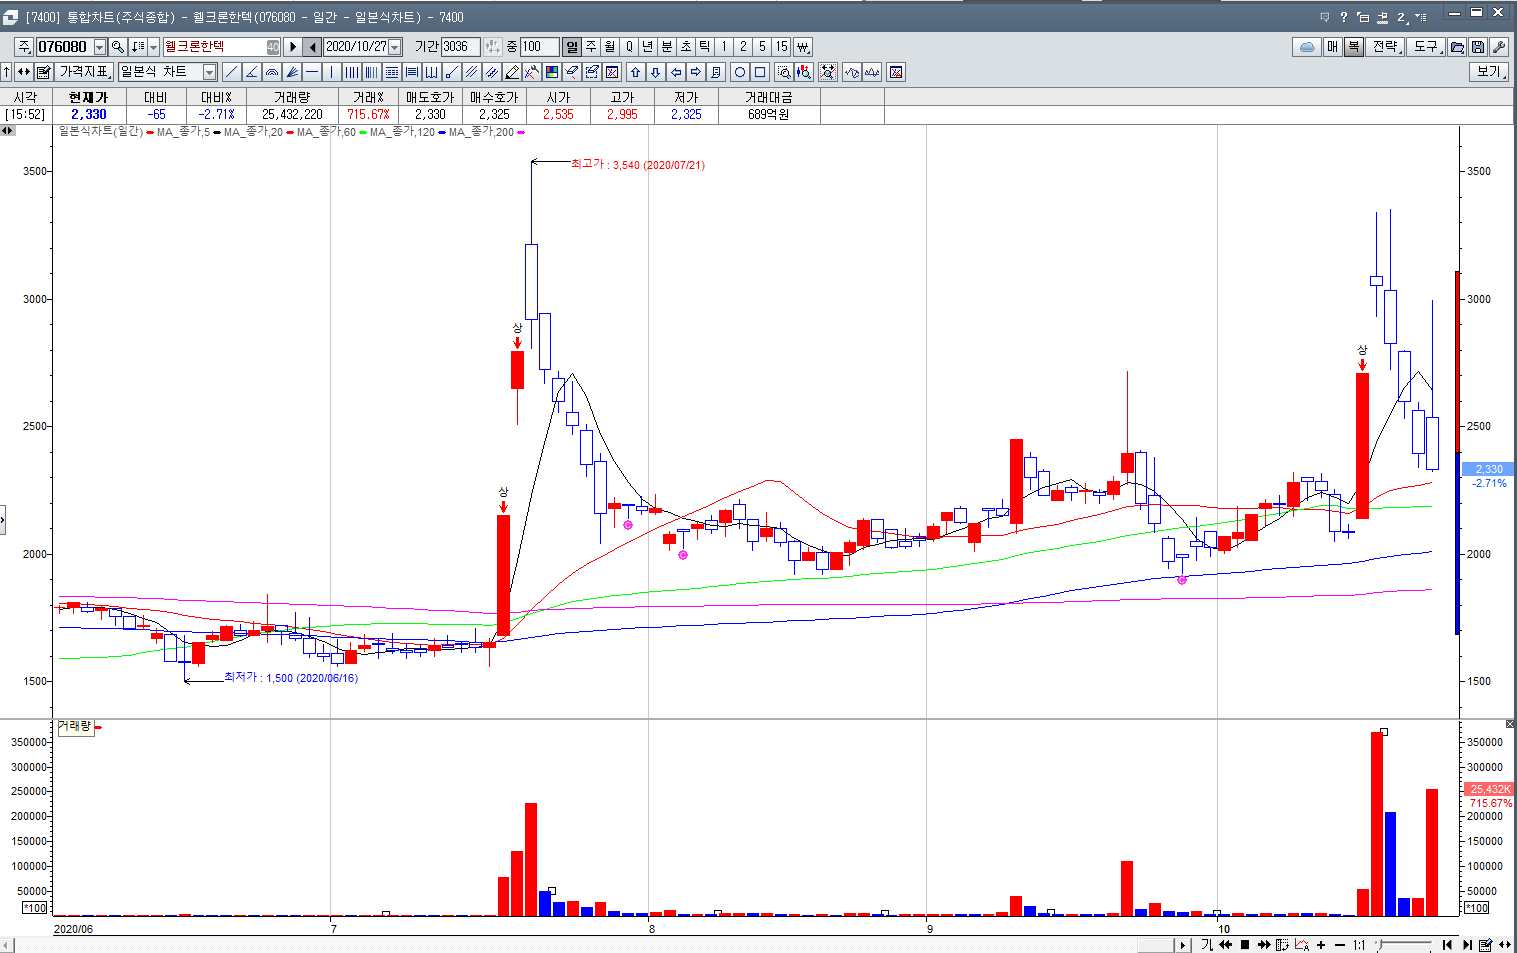Open the 일본식 차트 chart type dropdown
1517x953 pixels.
click(x=209, y=72)
